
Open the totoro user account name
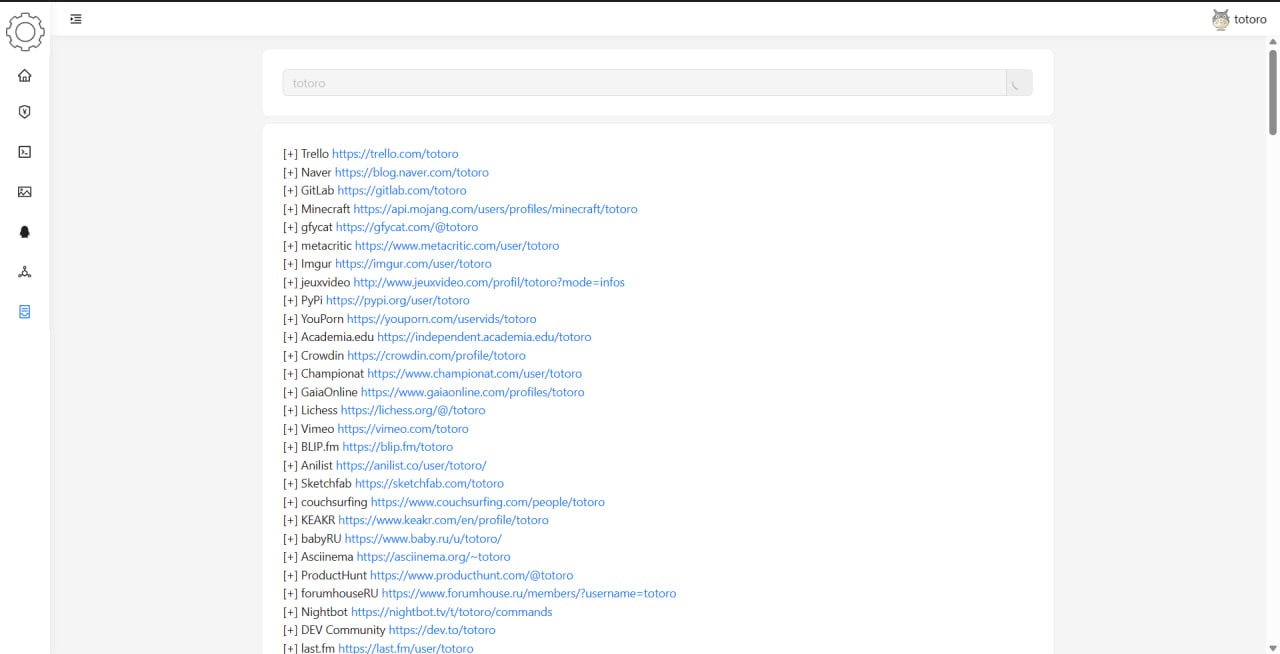(x=1250, y=19)
